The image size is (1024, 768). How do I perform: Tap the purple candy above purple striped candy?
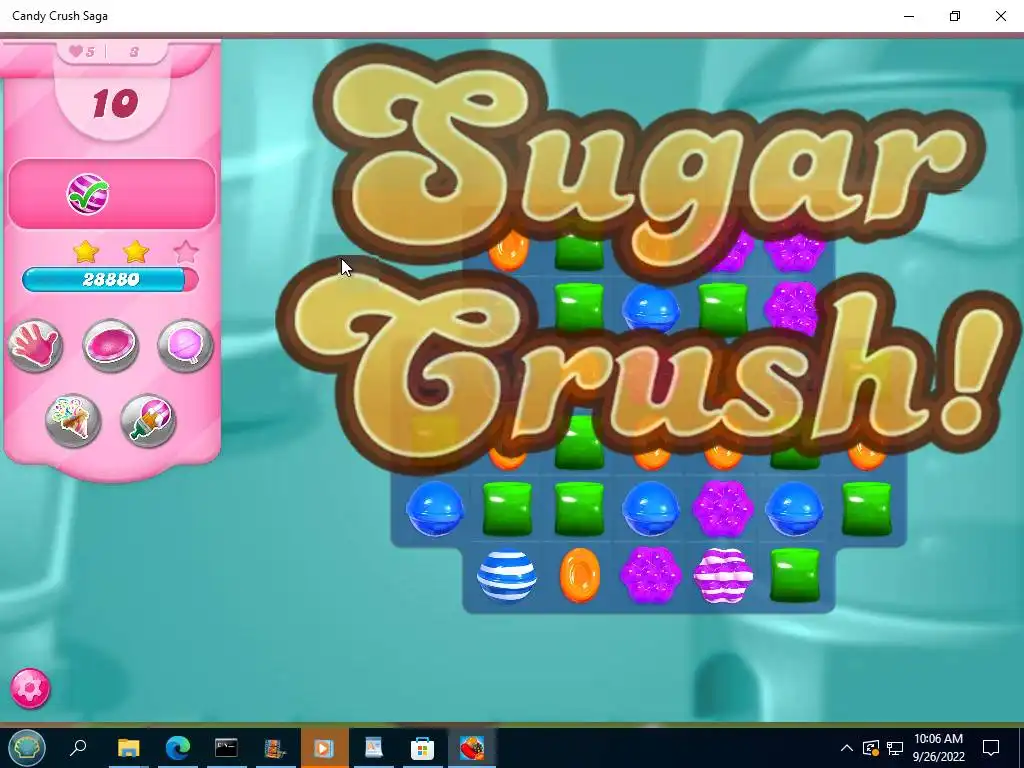click(x=723, y=509)
